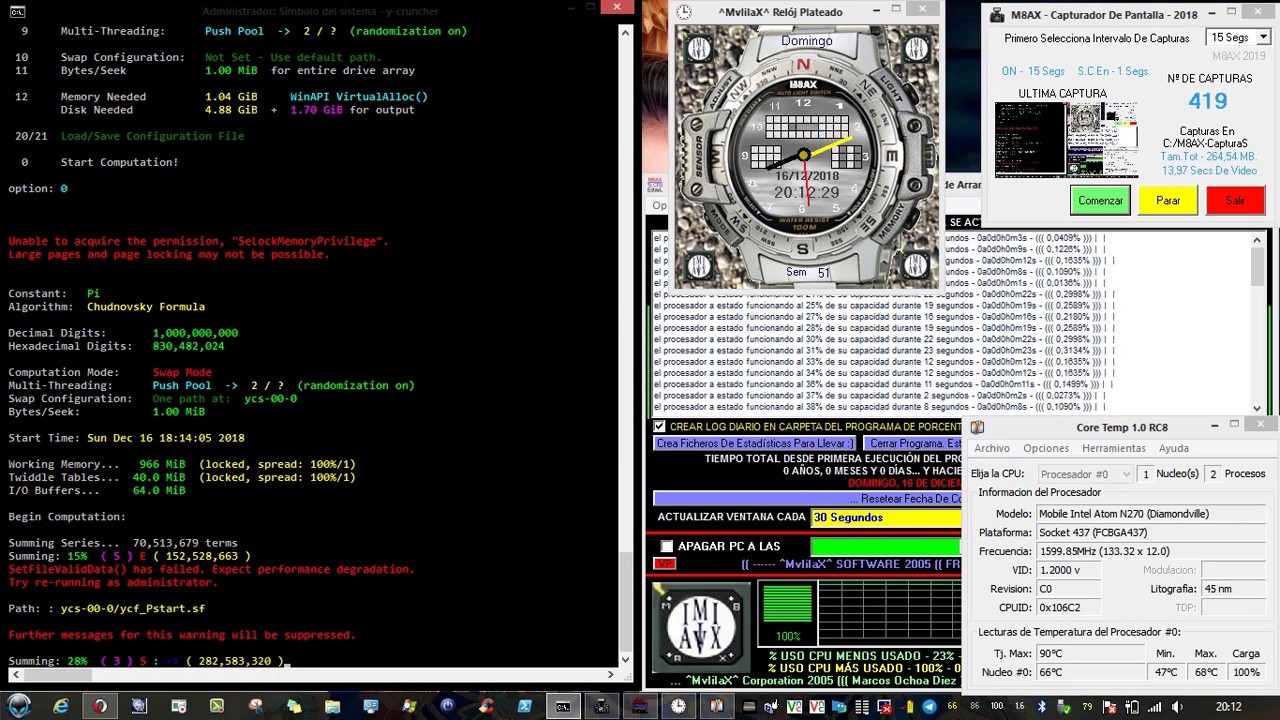Click the Cerrar Programa button
The width and height of the screenshot is (1280, 720).
coord(913,443)
